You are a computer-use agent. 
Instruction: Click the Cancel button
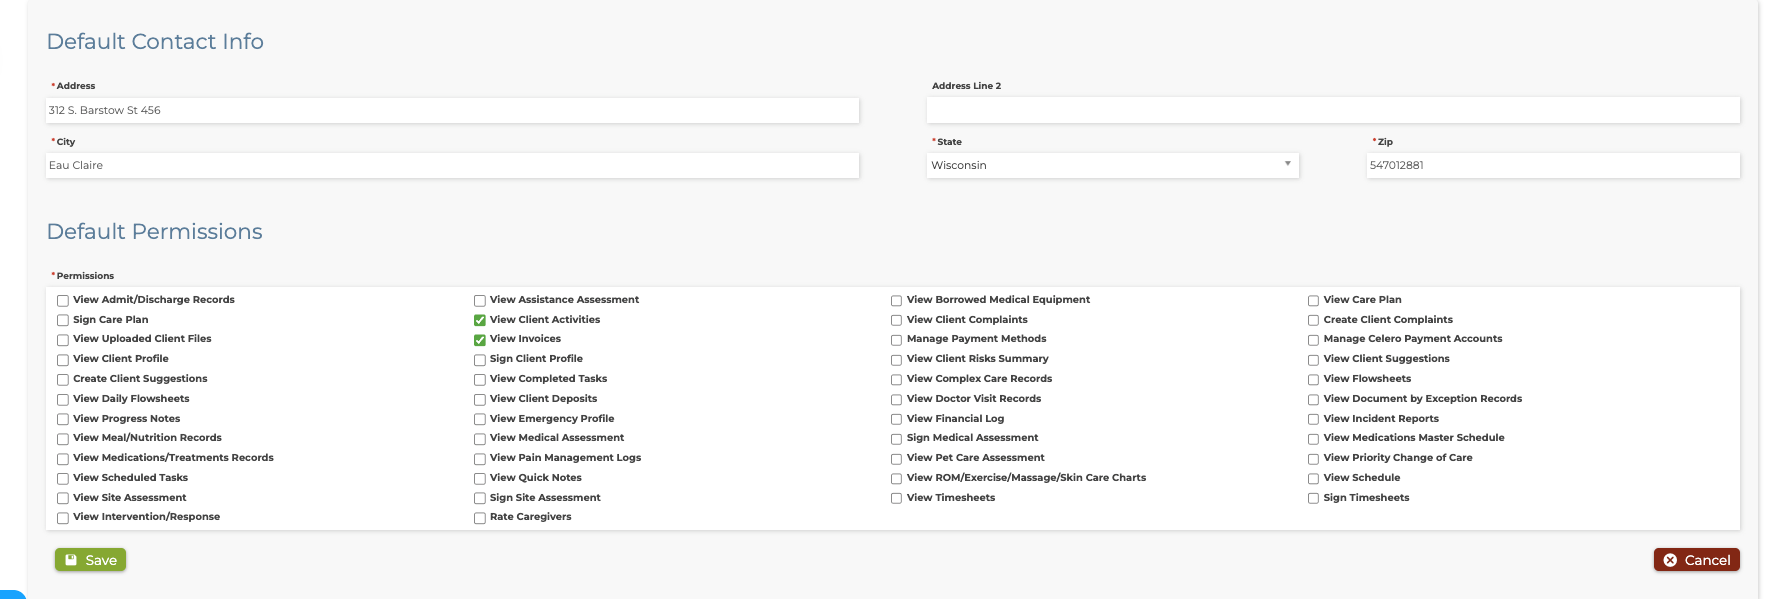tap(1696, 560)
